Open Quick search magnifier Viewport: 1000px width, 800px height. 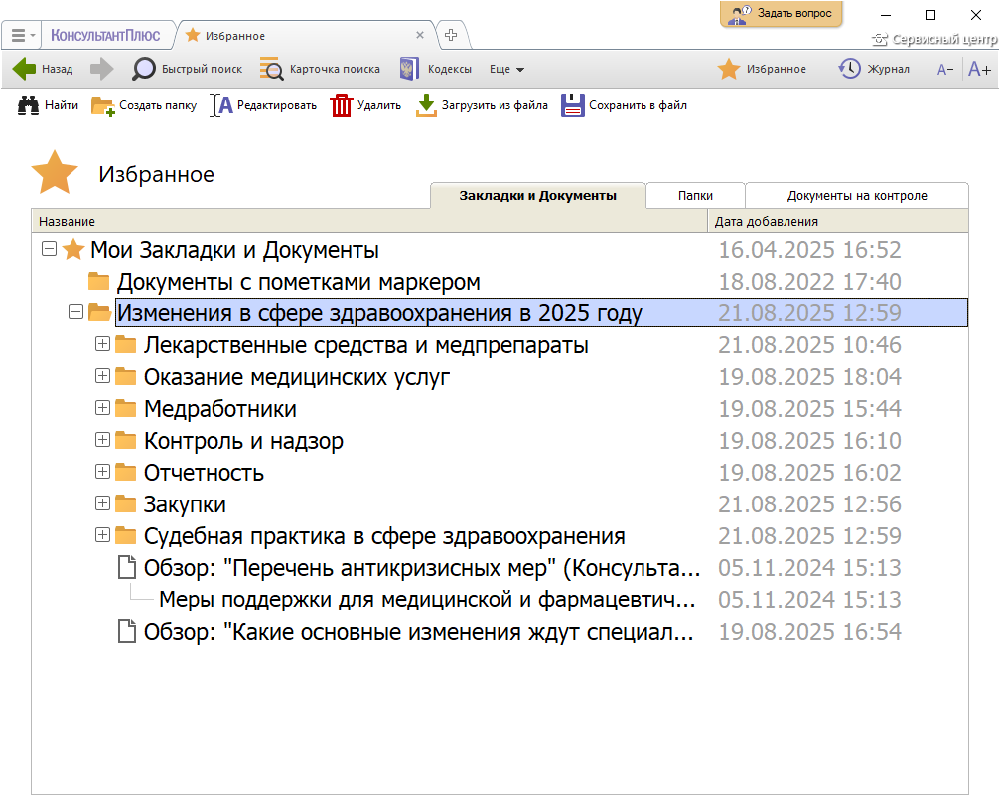145,69
